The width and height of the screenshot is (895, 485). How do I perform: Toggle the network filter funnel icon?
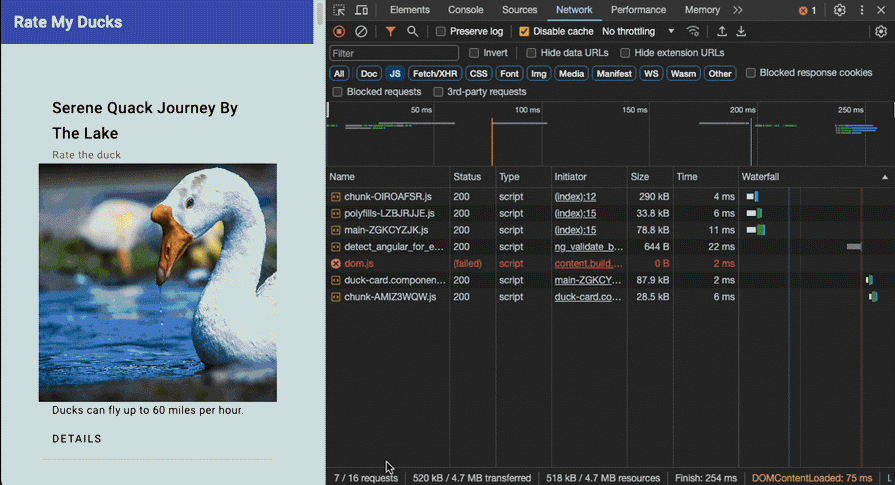[391, 32]
